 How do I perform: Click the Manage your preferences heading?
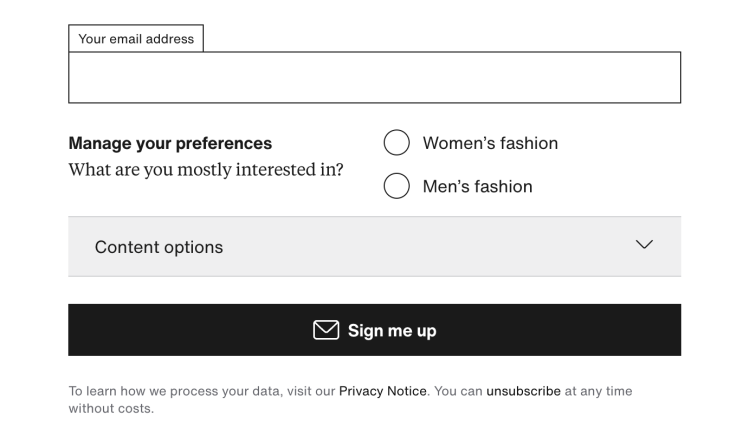click(x=170, y=143)
